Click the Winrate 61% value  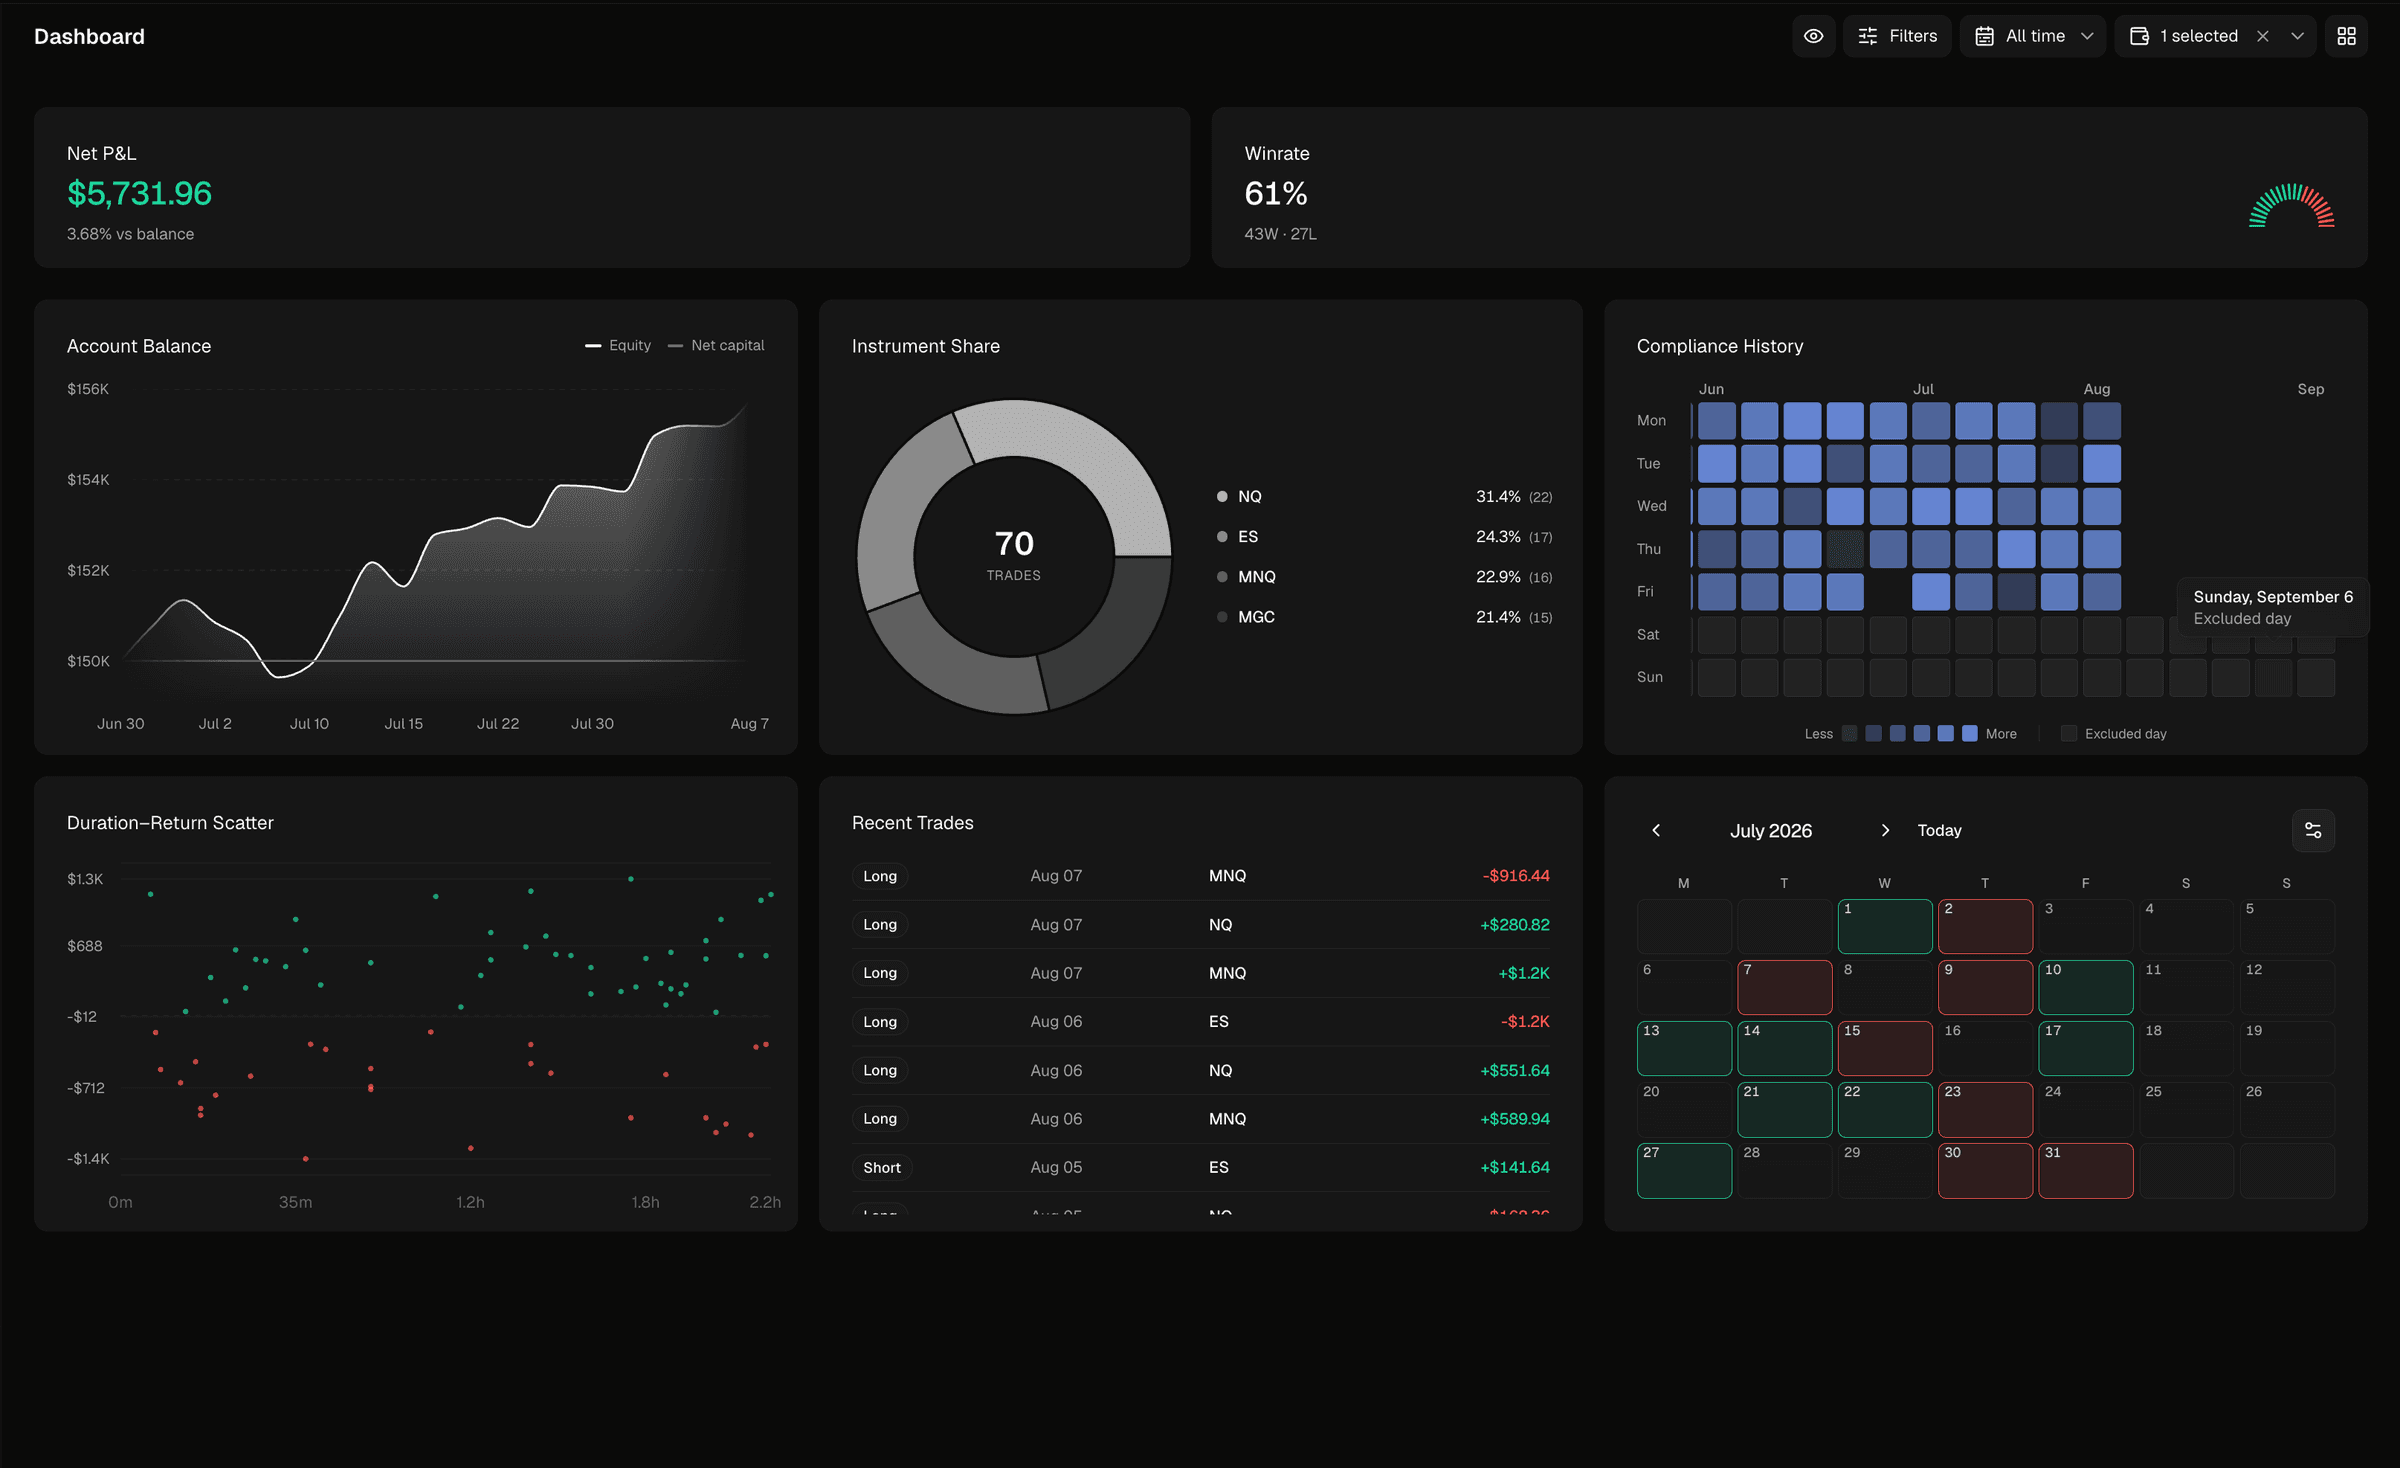[x=1276, y=193]
